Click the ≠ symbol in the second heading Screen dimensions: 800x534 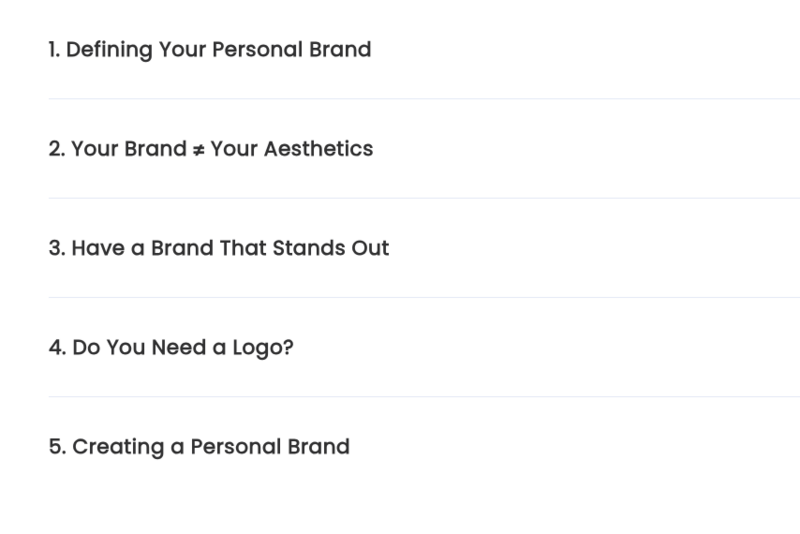(198, 150)
